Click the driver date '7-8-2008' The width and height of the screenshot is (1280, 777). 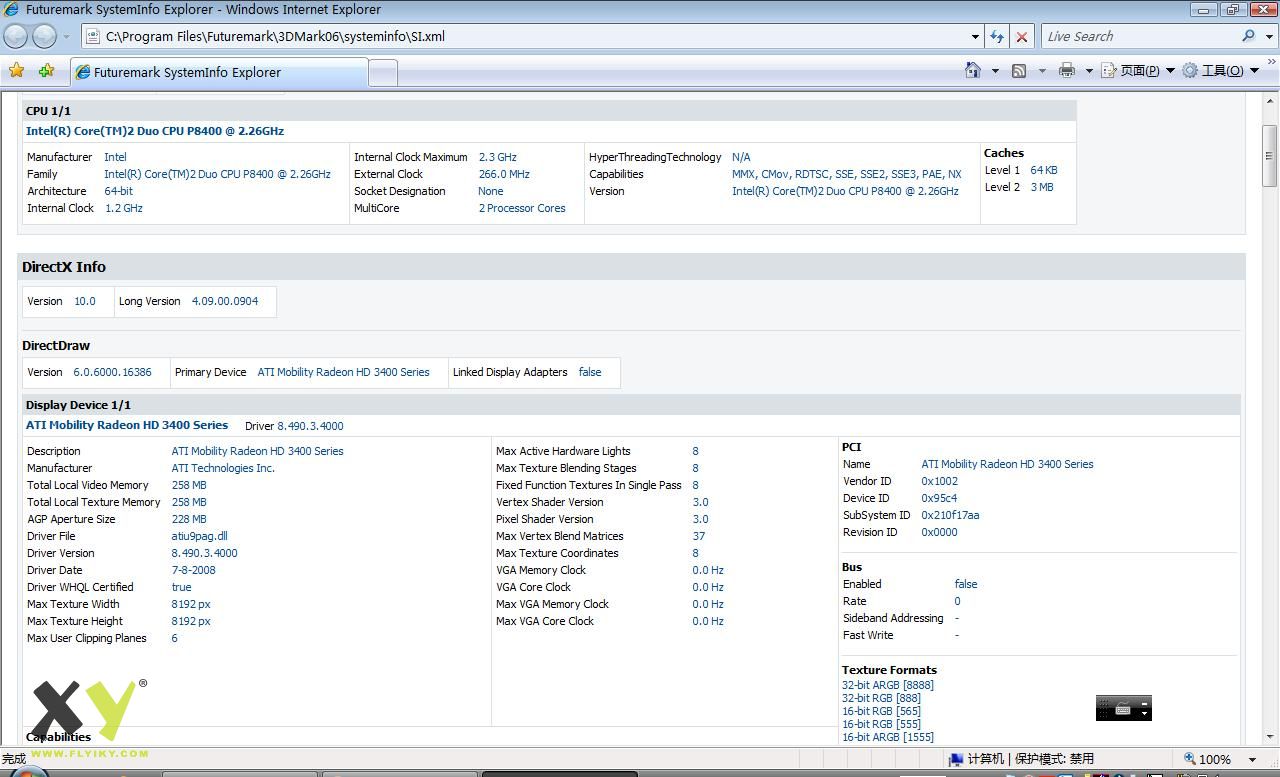click(194, 570)
